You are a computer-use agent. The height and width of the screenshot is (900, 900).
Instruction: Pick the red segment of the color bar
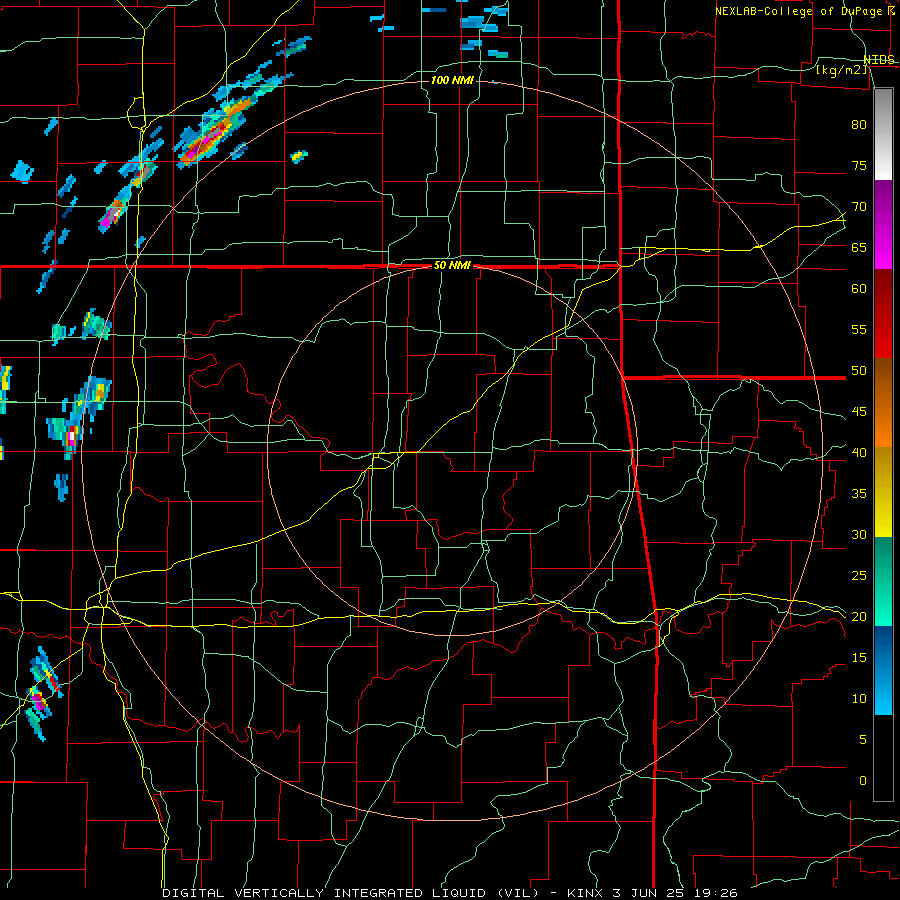pos(883,314)
